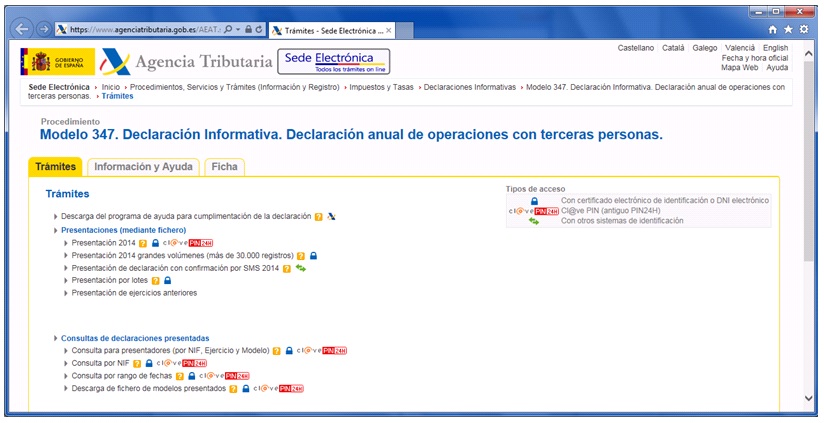Switch to the Ficha tab
This screenshot has height=423, width=824.
pyautogui.click(x=224, y=167)
